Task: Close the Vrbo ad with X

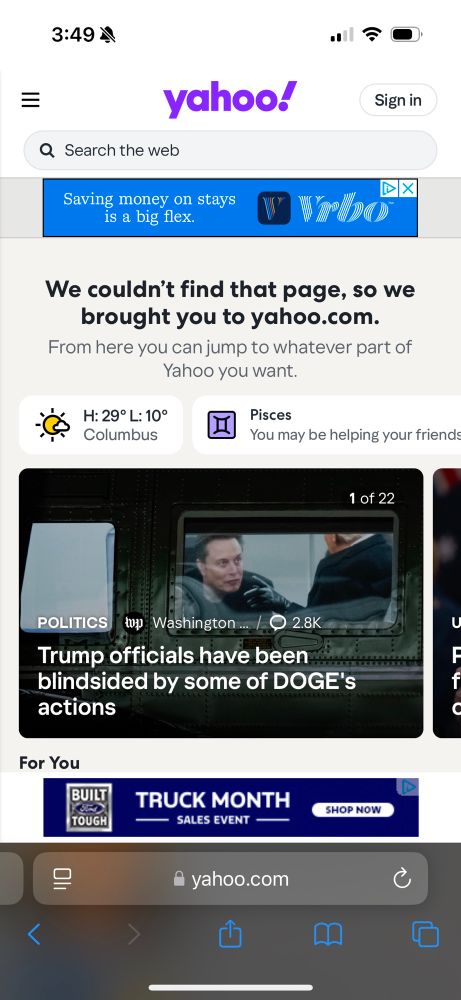Action: tap(408, 188)
